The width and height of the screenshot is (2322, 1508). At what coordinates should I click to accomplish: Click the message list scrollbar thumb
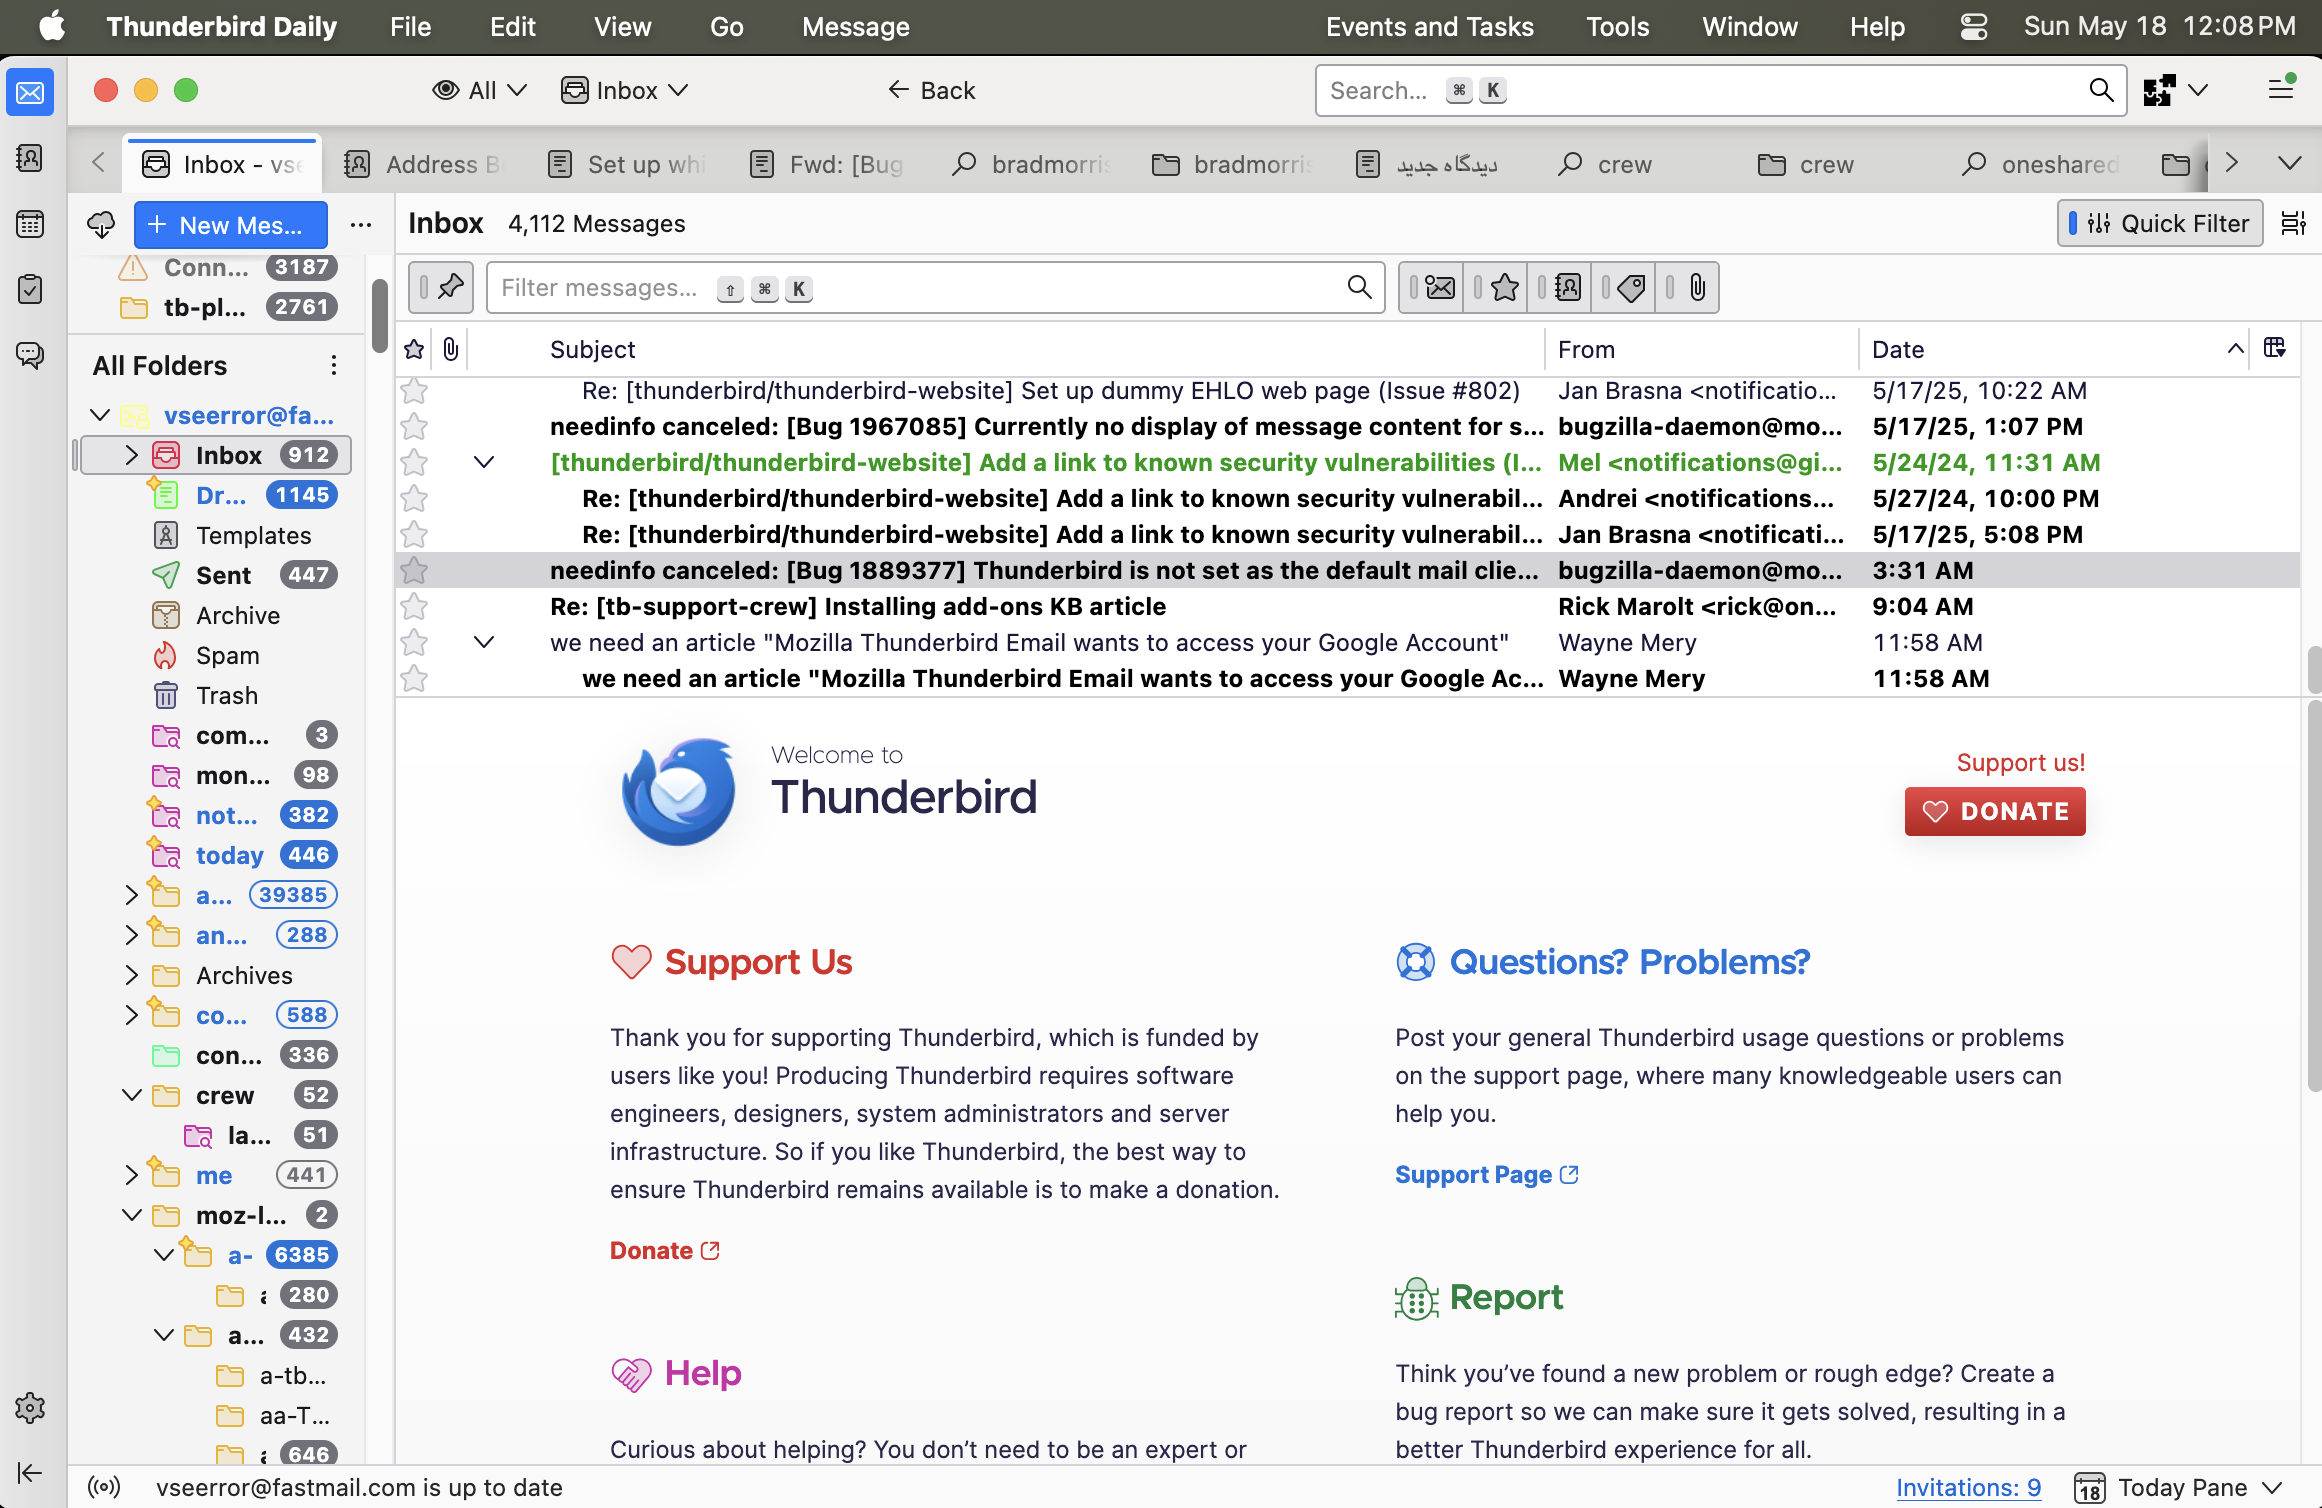tap(2314, 670)
